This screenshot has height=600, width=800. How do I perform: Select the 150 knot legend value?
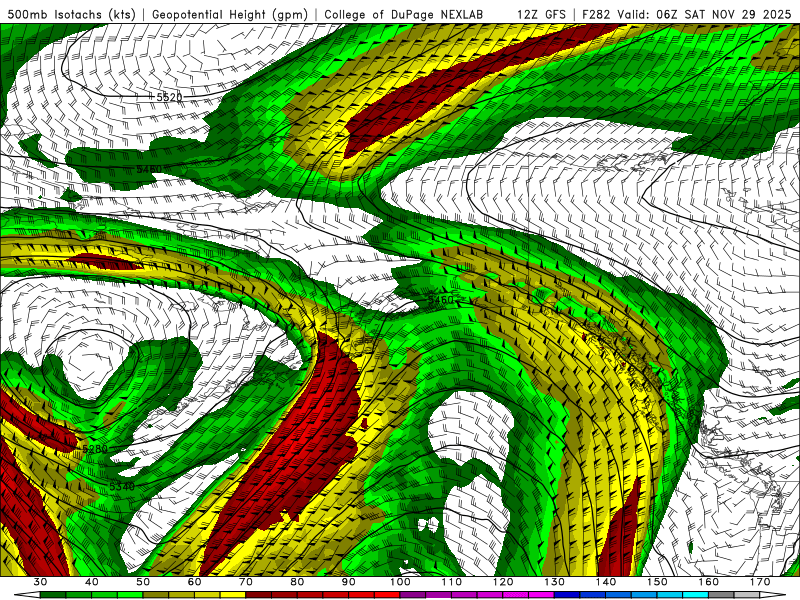tap(657, 582)
